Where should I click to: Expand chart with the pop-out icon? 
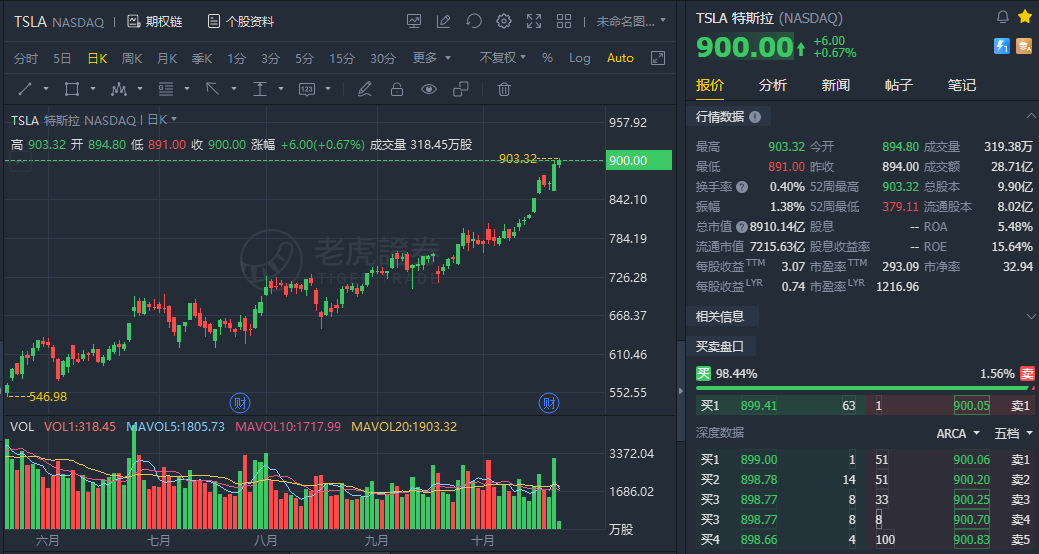[x=658, y=58]
